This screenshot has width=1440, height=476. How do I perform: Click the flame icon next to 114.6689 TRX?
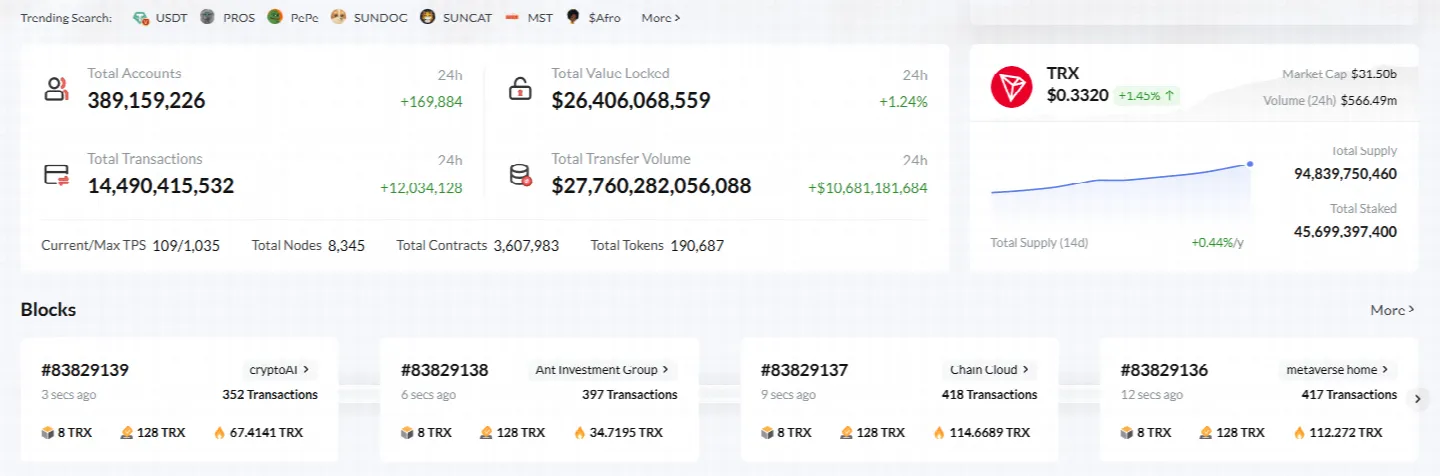(x=939, y=433)
